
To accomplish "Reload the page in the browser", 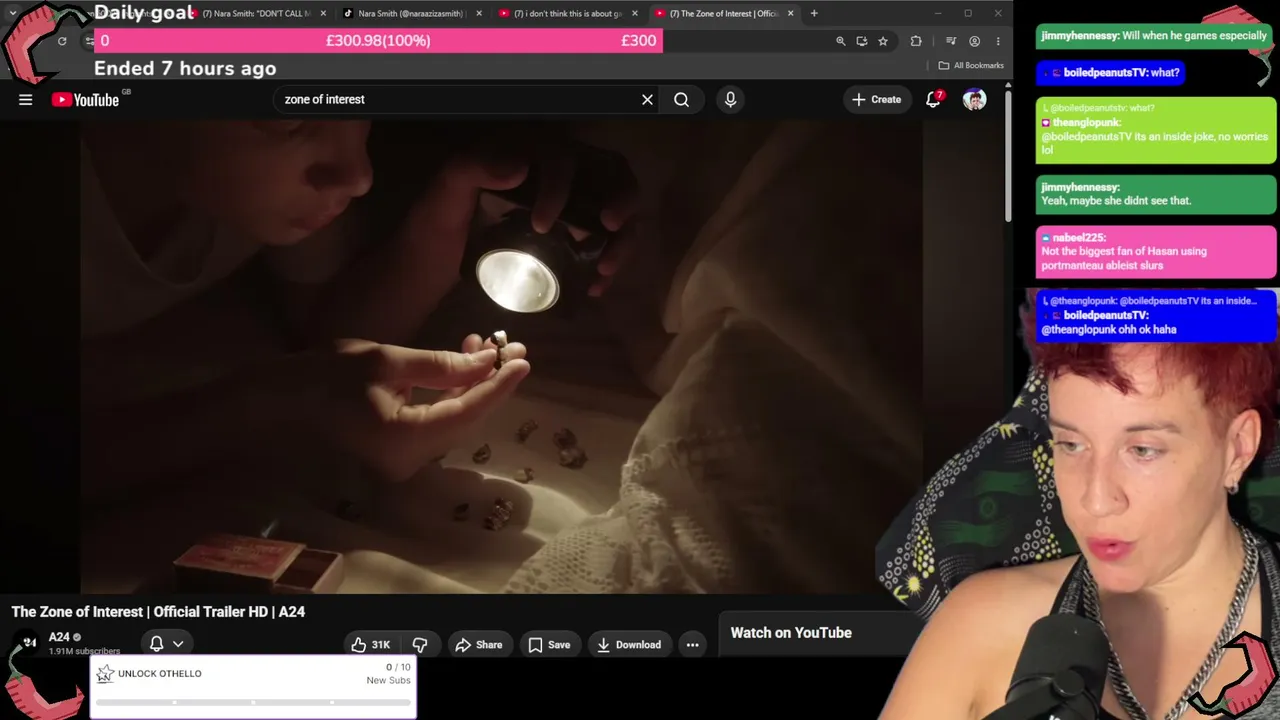I will pos(62,41).
